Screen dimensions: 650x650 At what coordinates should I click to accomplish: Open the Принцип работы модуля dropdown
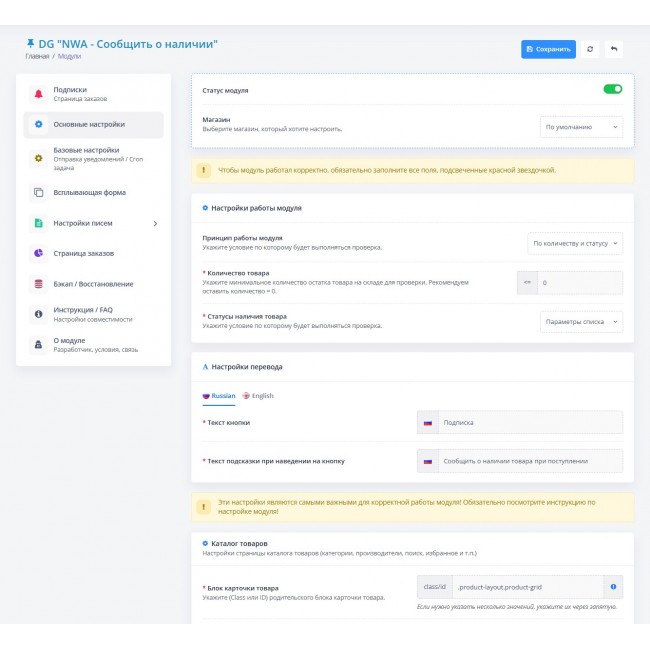tap(574, 243)
